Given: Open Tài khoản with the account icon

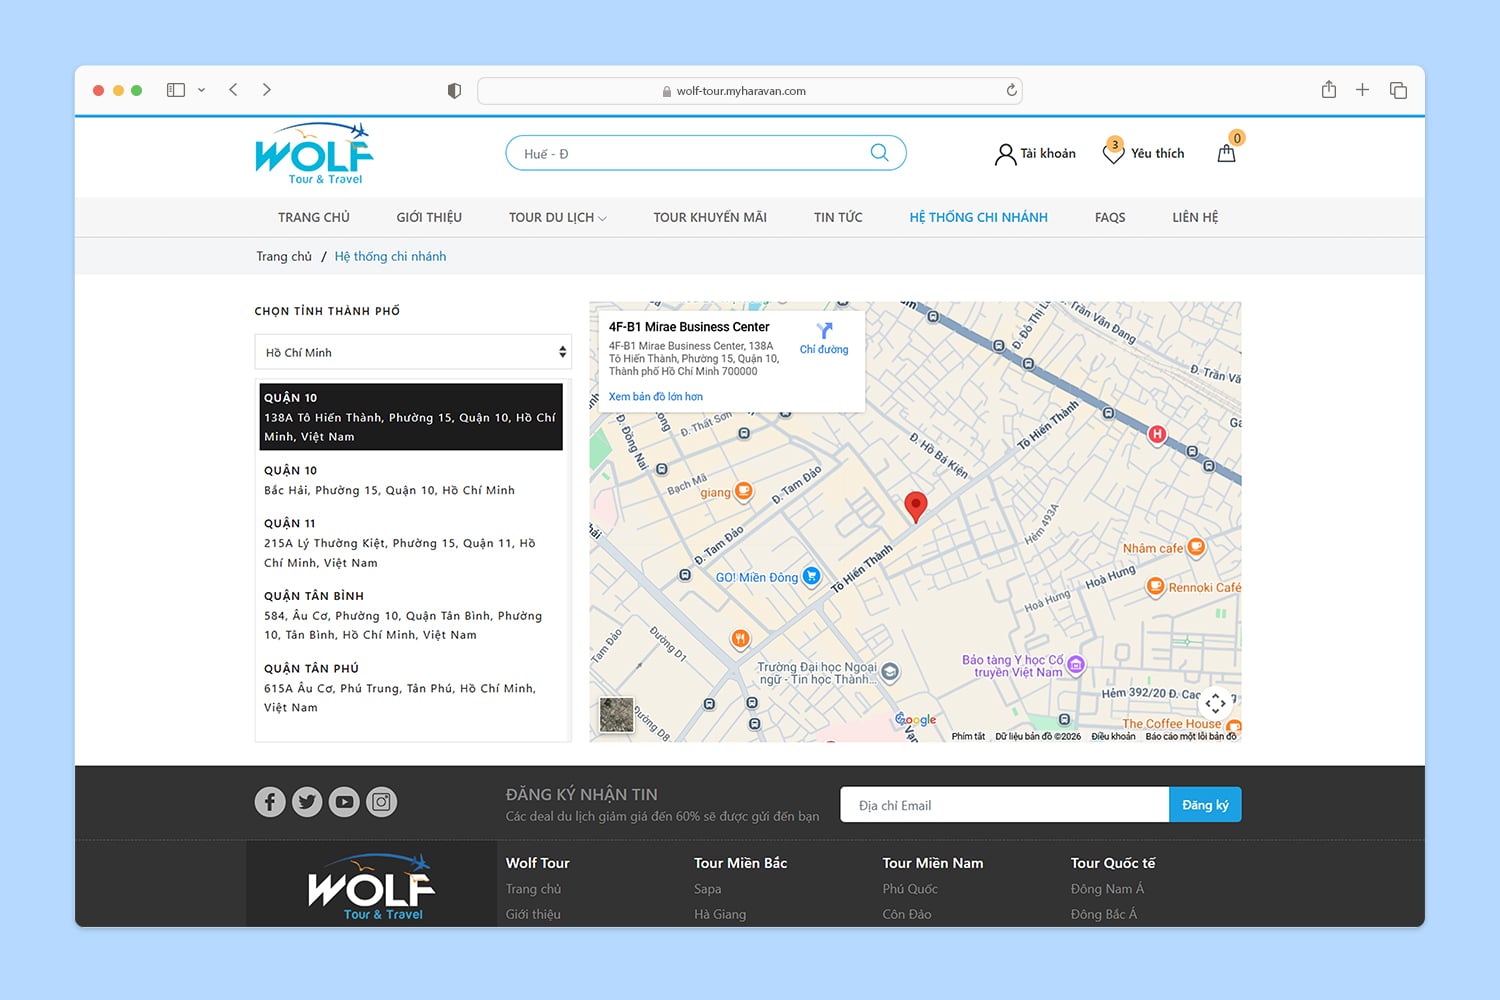Looking at the screenshot, I should pyautogui.click(x=1034, y=153).
